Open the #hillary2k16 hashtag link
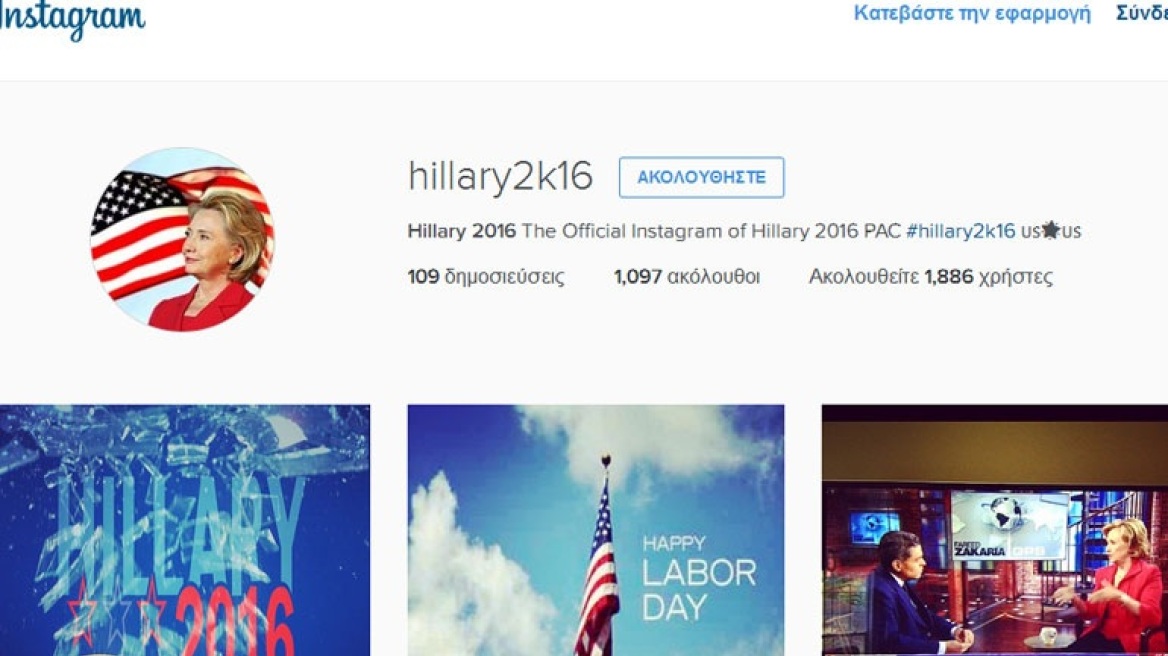1168x656 pixels. tap(960, 231)
